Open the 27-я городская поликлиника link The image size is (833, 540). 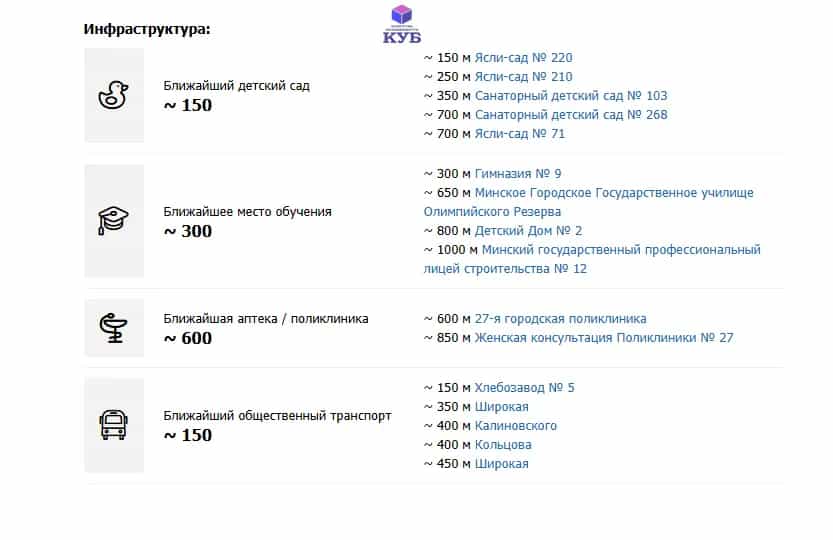(560, 319)
